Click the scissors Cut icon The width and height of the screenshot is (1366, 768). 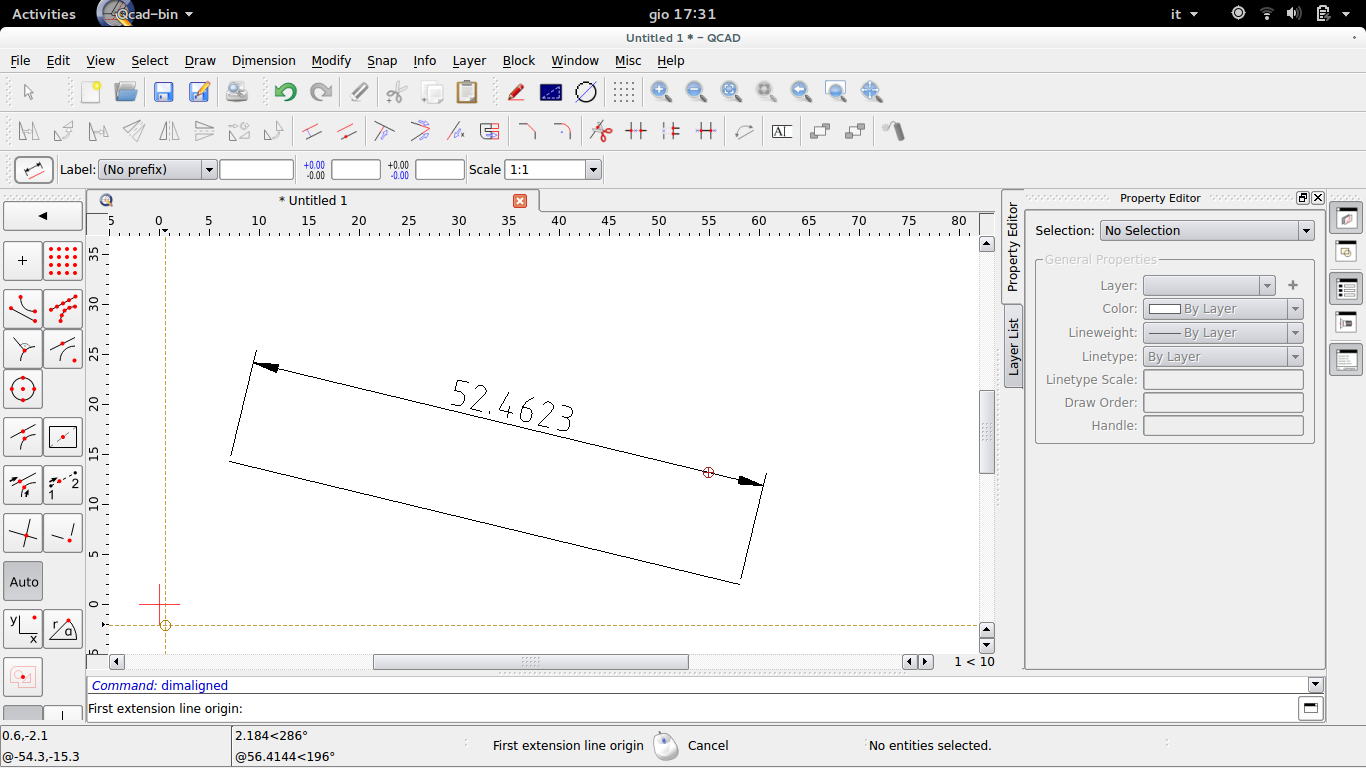(x=396, y=92)
